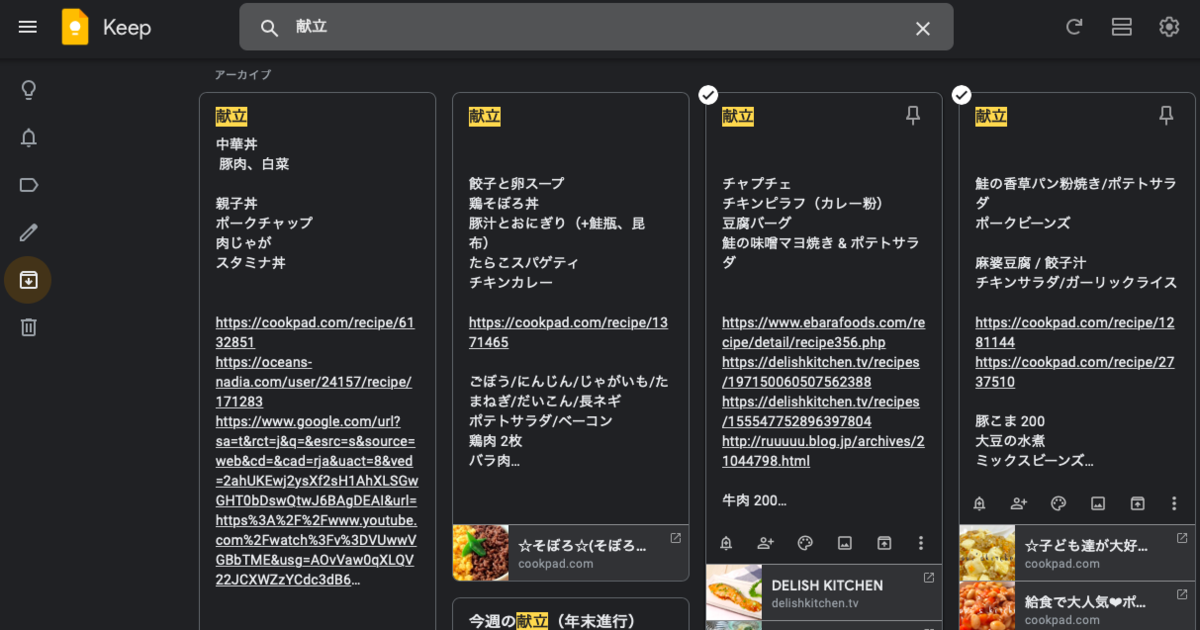Open Reminders from the sidebar
This screenshot has width=1200, height=630.
click(x=28, y=137)
